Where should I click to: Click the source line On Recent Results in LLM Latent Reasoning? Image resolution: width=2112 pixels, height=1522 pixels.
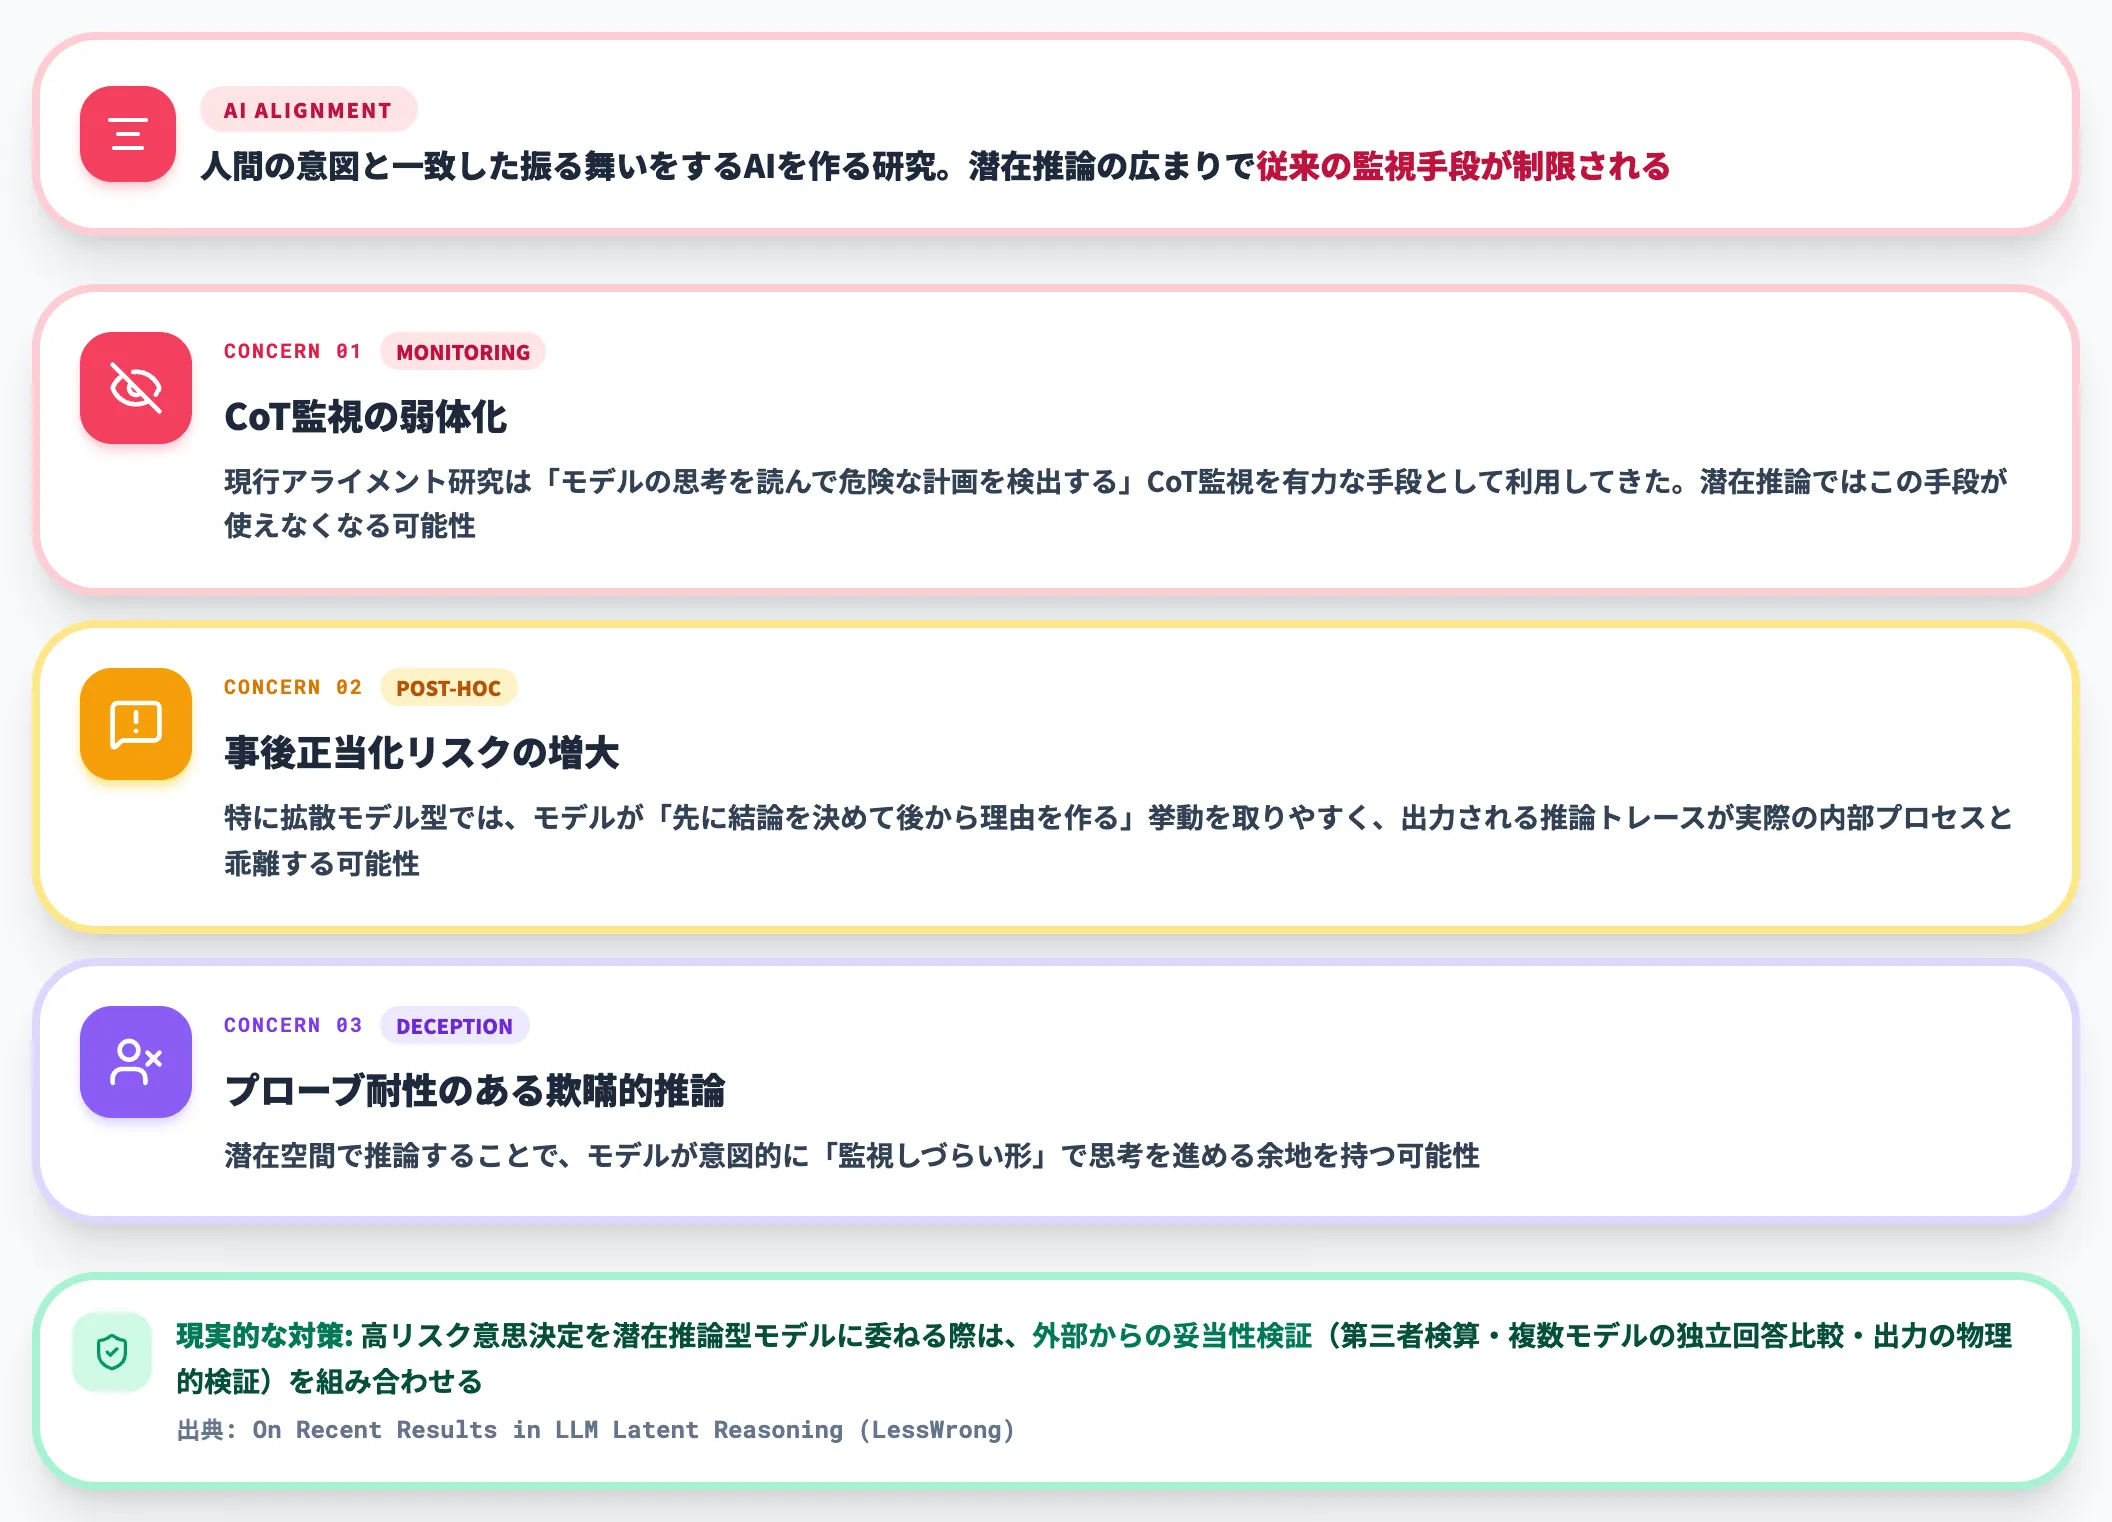coord(596,1430)
